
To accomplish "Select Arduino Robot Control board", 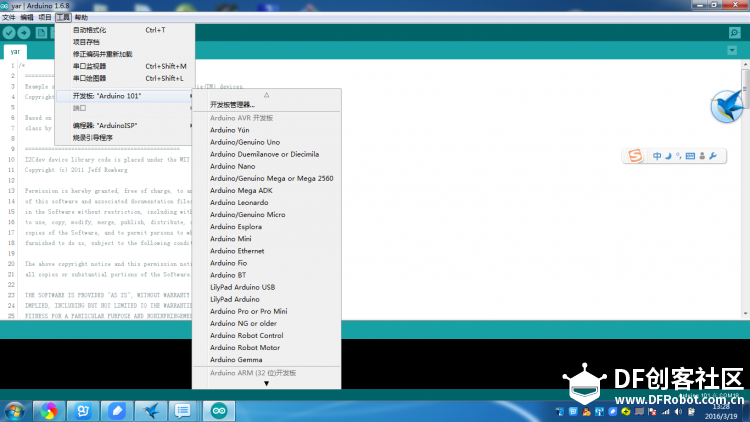I will pos(266,335).
